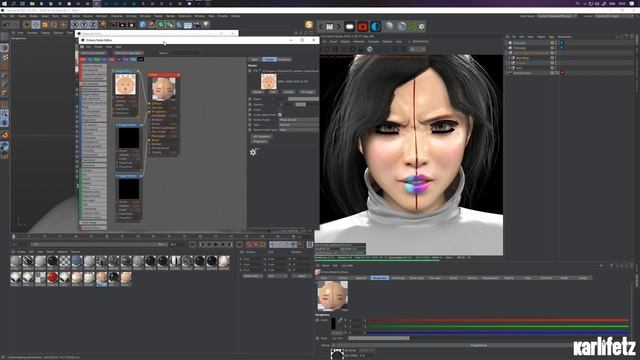Click Apply in coordinates panel
This screenshot has width=640, height=360.
tap(302, 276)
